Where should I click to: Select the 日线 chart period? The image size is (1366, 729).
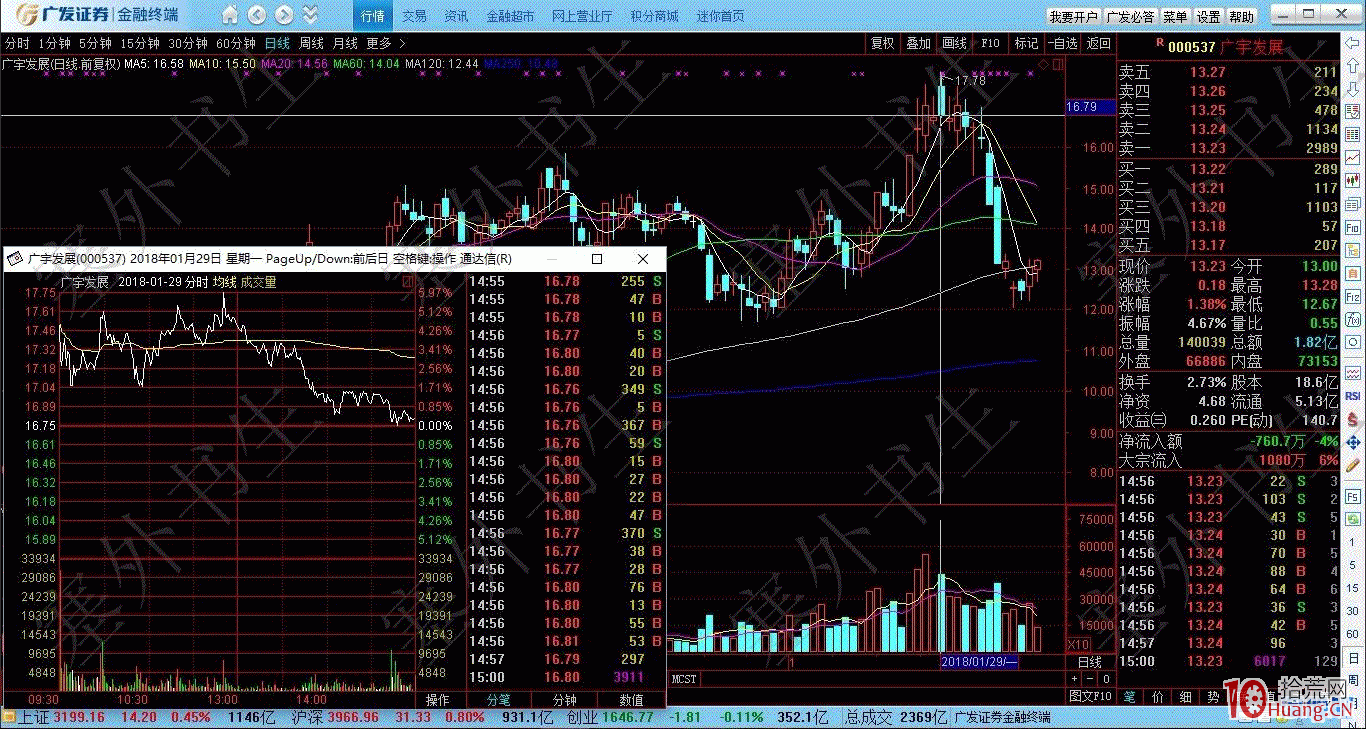(x=277, y=44)
